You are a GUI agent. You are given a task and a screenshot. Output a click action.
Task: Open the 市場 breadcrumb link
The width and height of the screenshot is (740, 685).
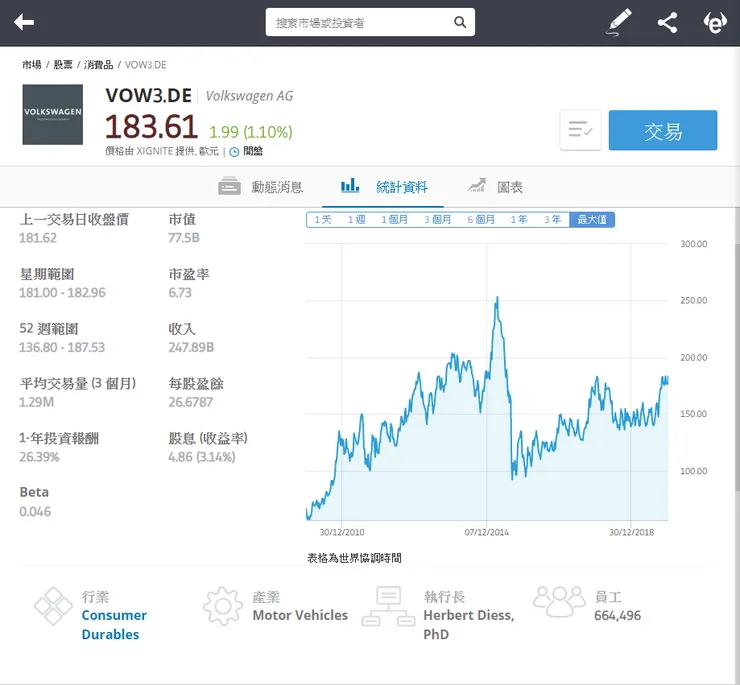click(32, 65)
